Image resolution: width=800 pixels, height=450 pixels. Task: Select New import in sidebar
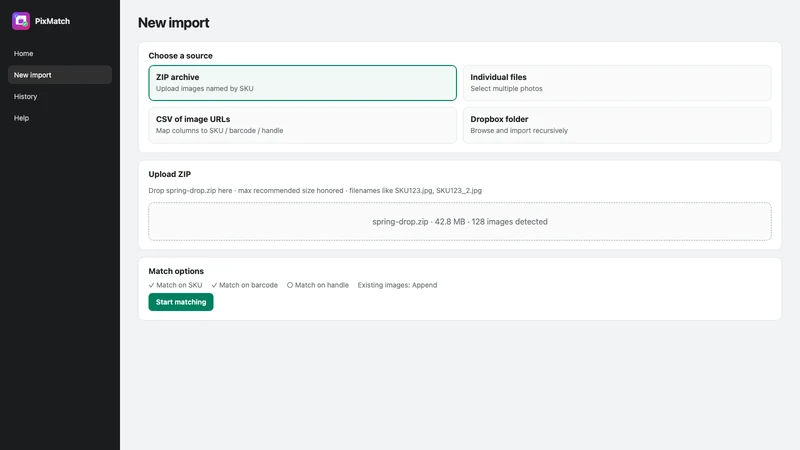click(60, 75)
